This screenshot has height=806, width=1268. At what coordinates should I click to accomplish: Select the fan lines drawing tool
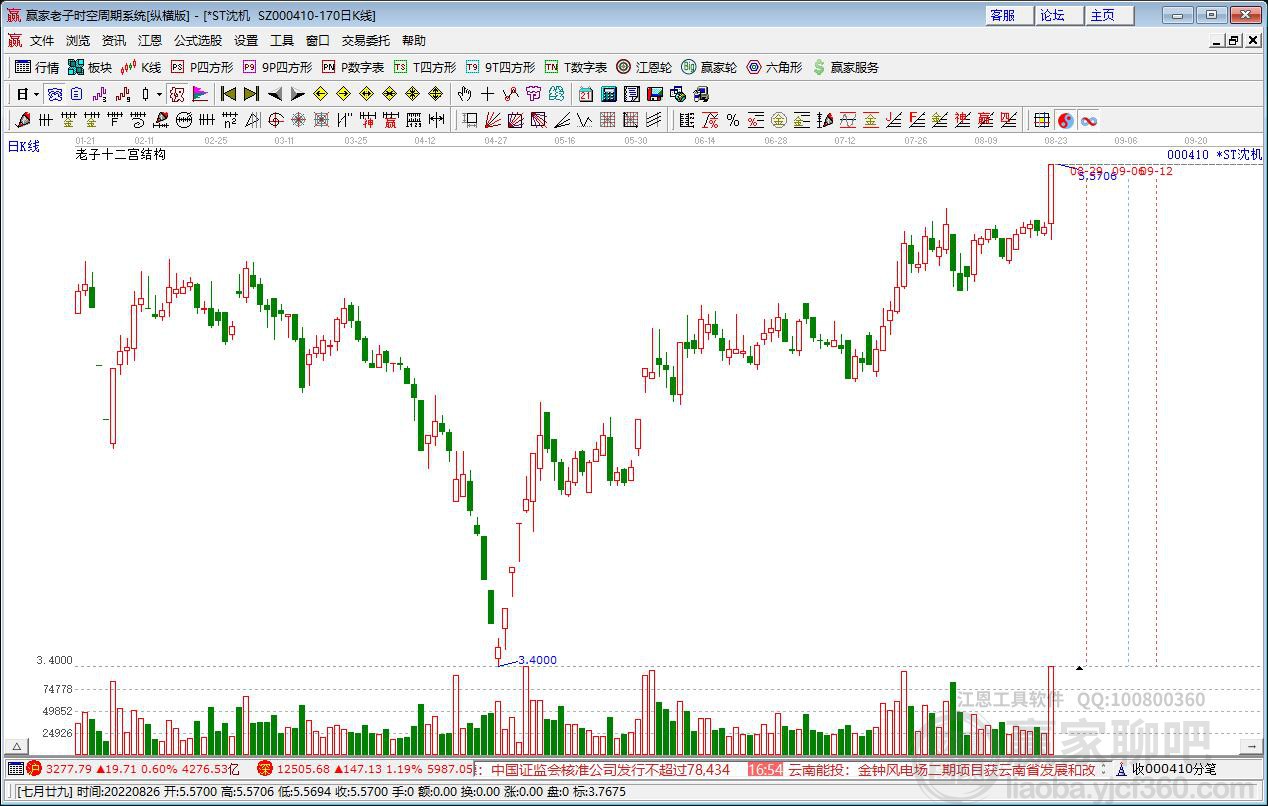[x=493, y=120]
